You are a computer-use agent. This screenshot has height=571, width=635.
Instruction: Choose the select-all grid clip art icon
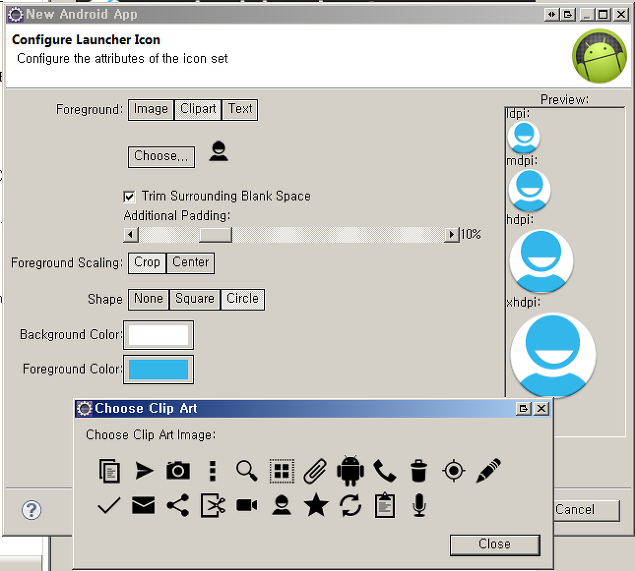(x=281, y=471)
